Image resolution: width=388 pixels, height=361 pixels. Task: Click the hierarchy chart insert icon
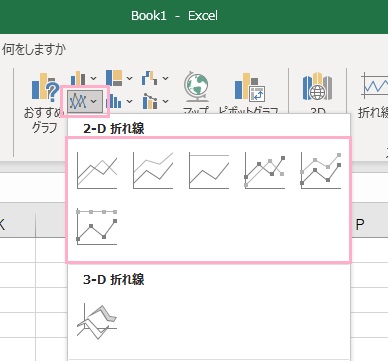[114, 78]
